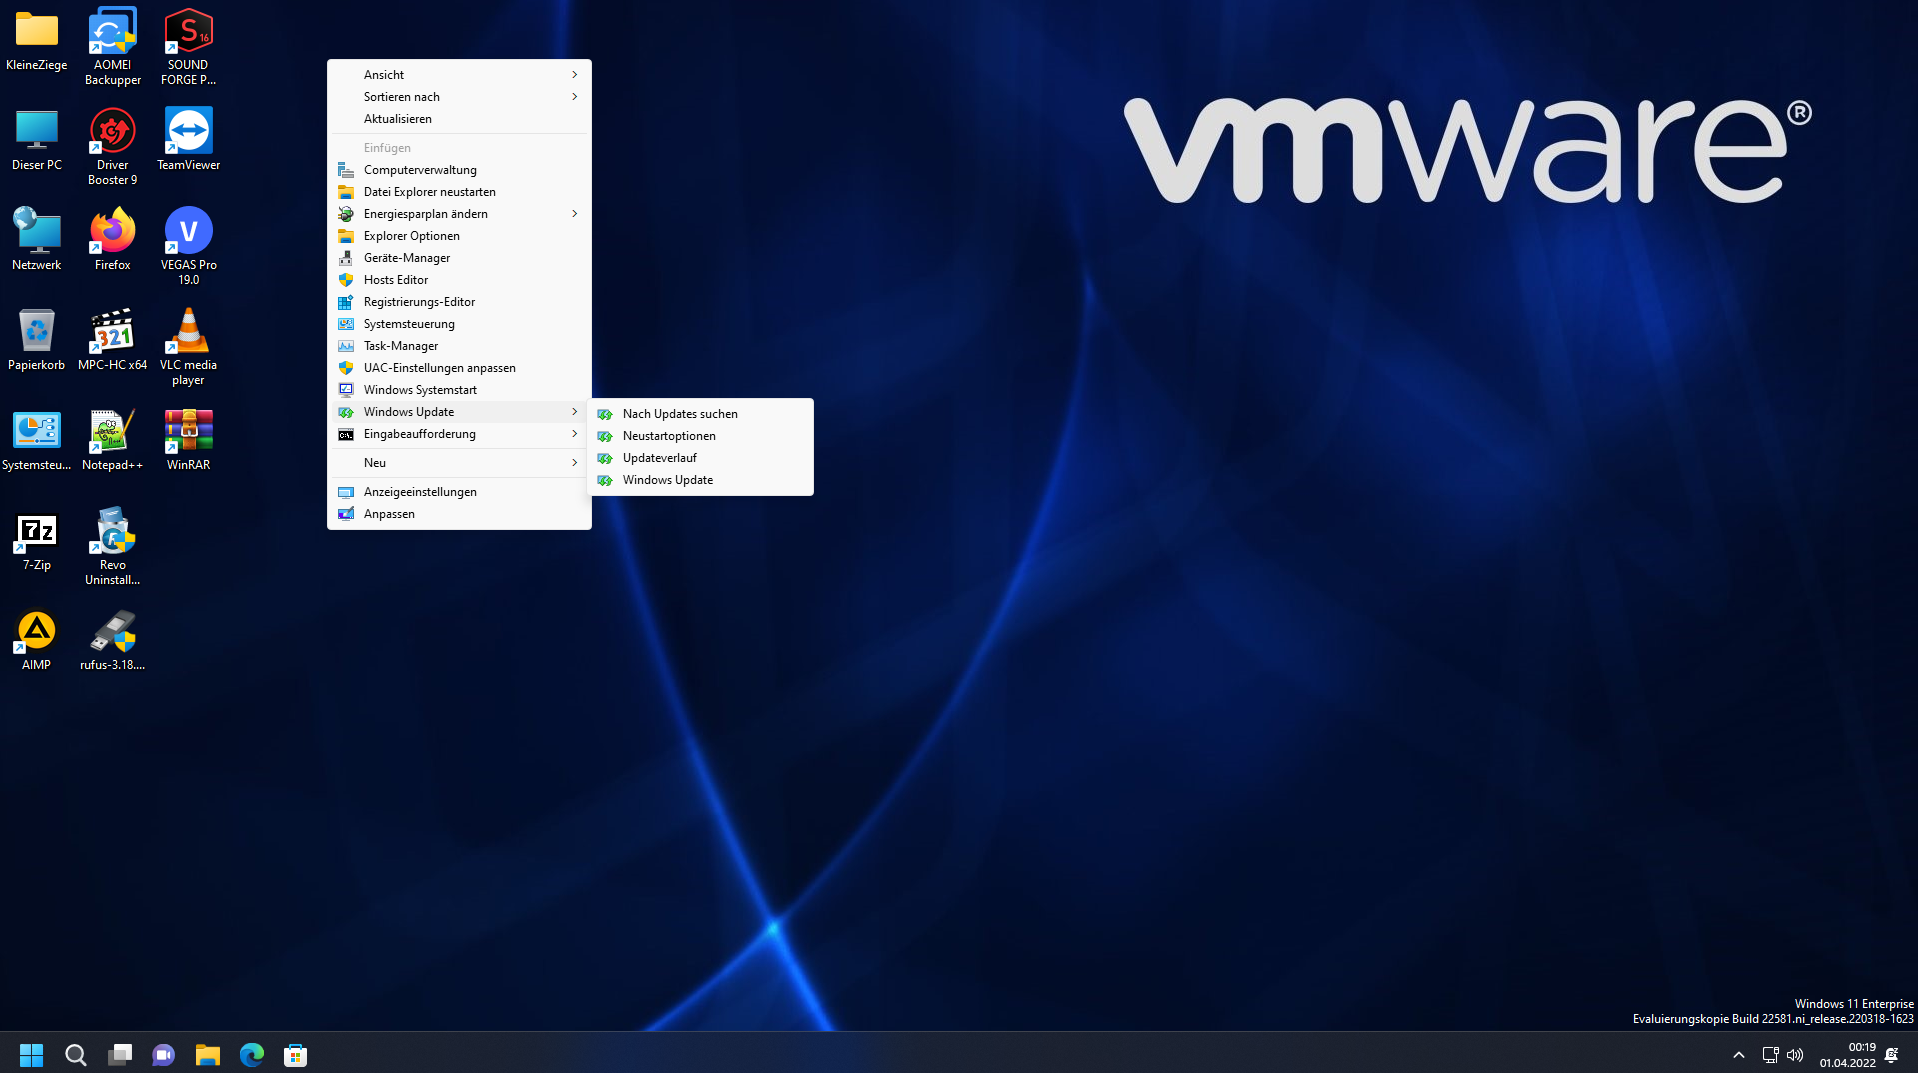Select Revo Uninstaller desktop shortcut

pos(113,548)
